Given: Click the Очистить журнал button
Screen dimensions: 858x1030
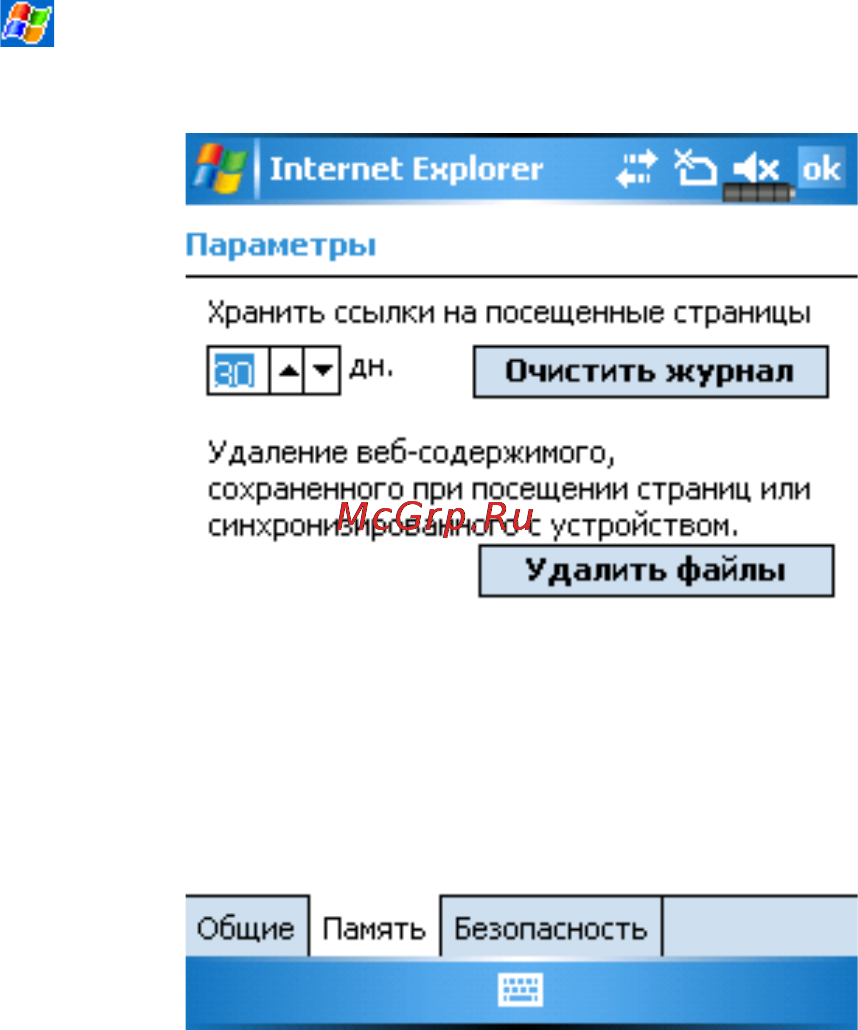Looking at the screenshot, I should pos(650,372).
